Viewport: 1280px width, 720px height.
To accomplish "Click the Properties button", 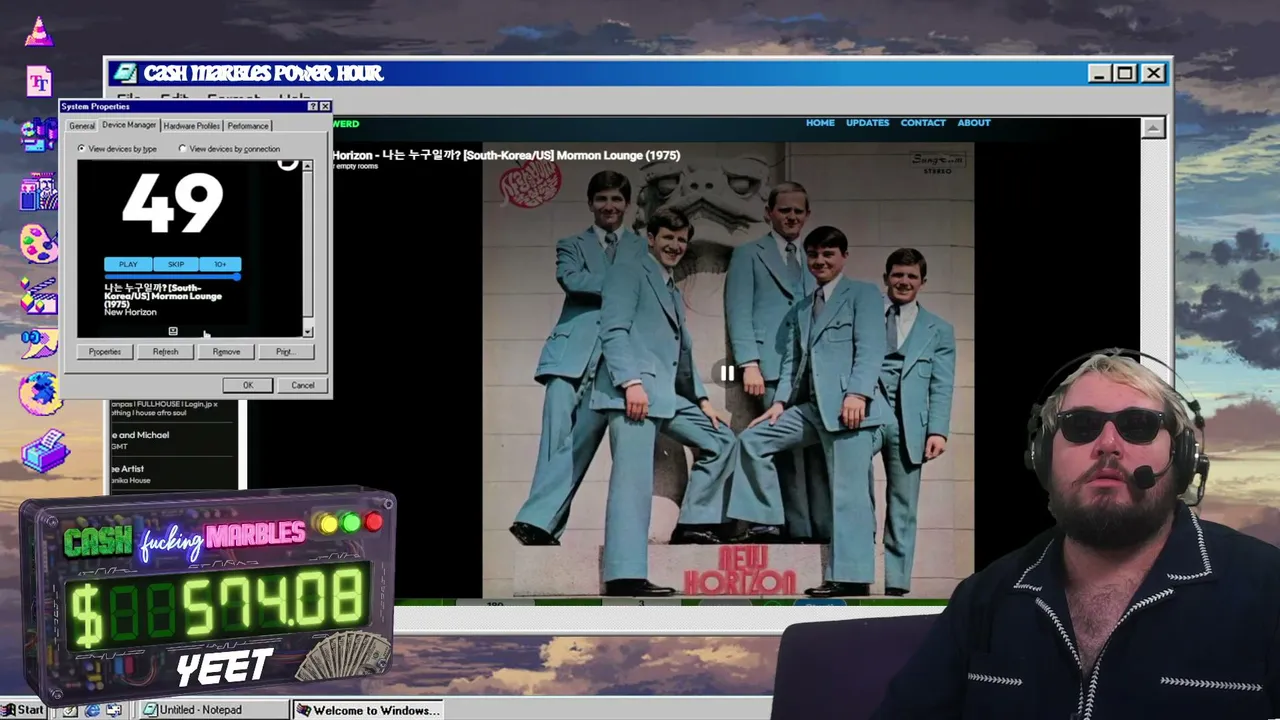I will tap(105, 352).
